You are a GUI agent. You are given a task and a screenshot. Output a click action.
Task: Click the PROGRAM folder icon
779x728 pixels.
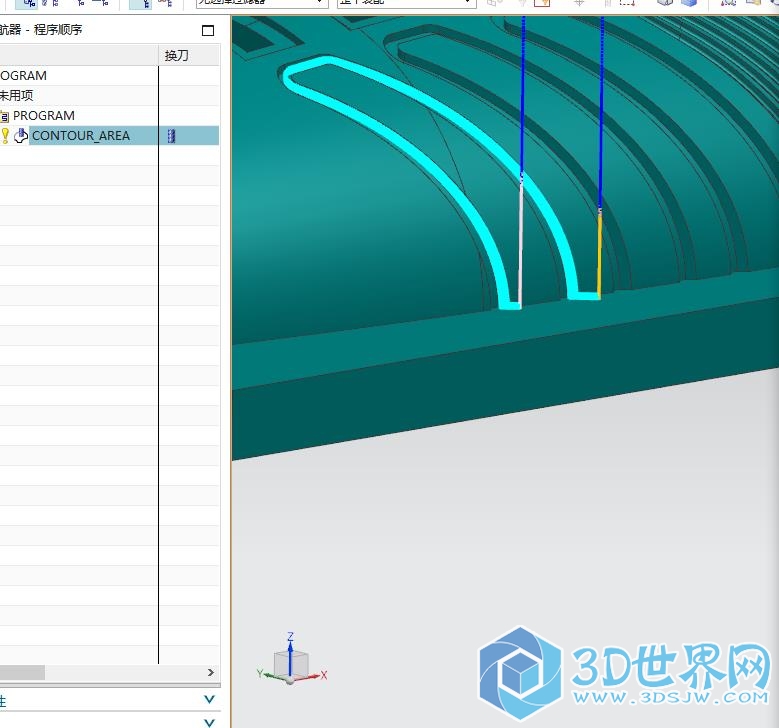(4, 116)
